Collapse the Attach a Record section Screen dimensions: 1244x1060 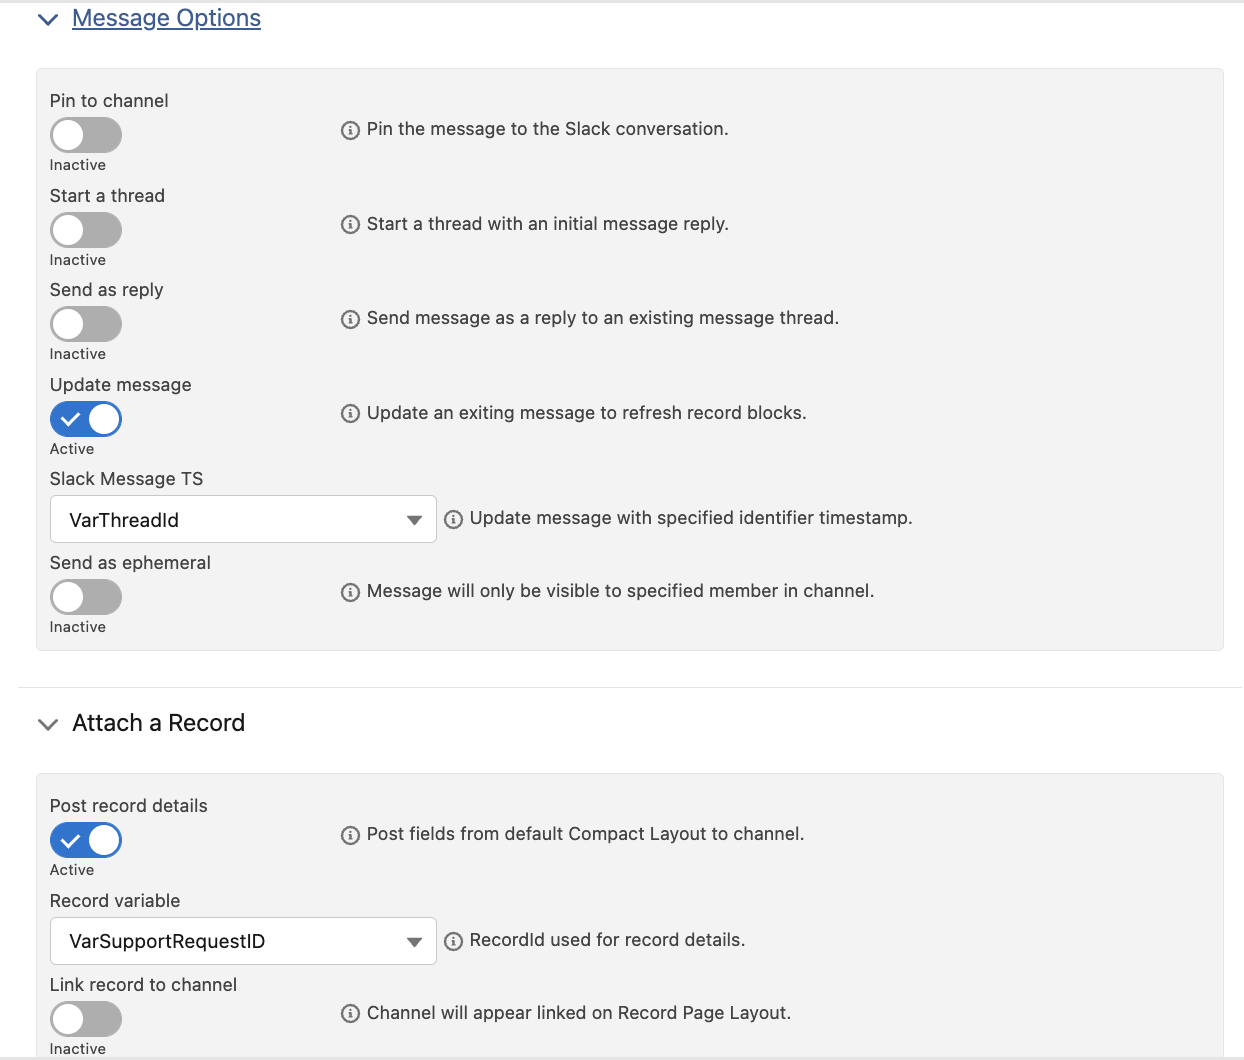tap(47, 723)
